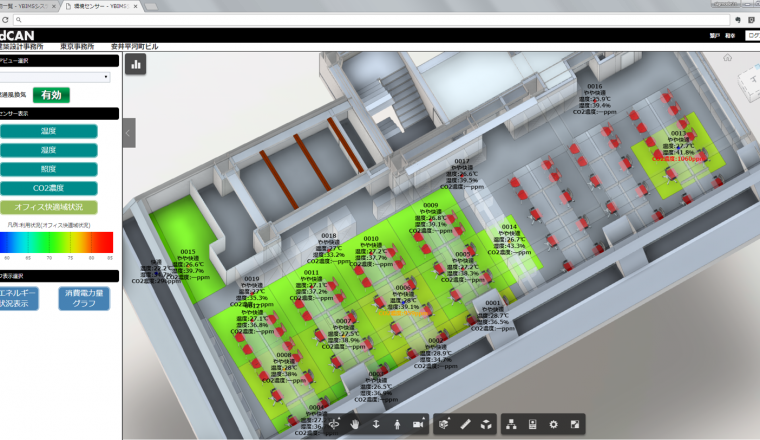Toggle the green 有効 ventilation switch
The height and width of the screenshot is (440, 760).
50,95
